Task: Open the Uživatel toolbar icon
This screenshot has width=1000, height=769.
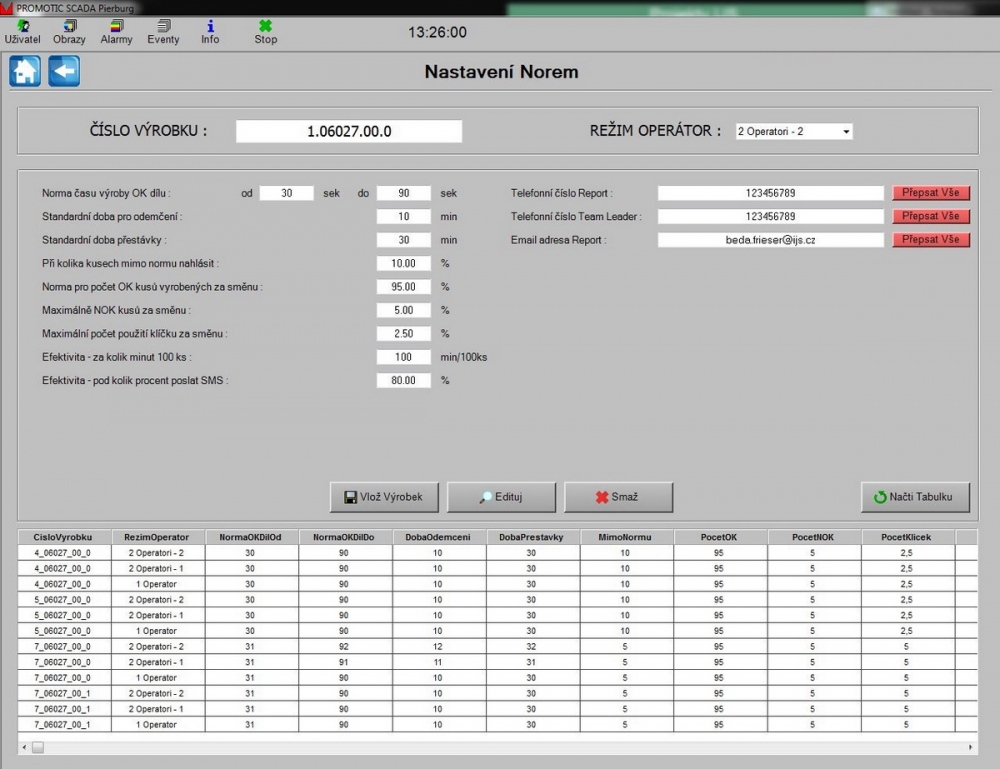Action: [22, 32]
